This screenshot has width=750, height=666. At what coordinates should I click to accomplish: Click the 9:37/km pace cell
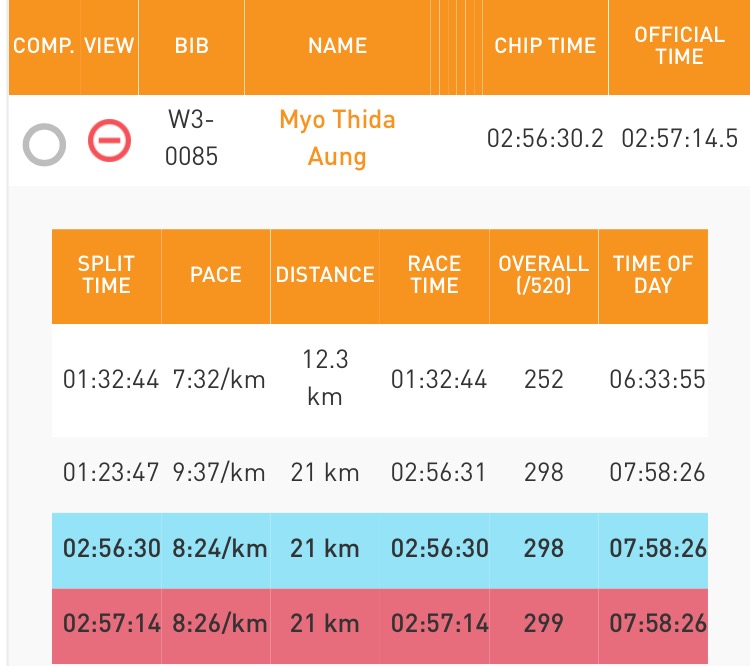[x=216, y=472]
